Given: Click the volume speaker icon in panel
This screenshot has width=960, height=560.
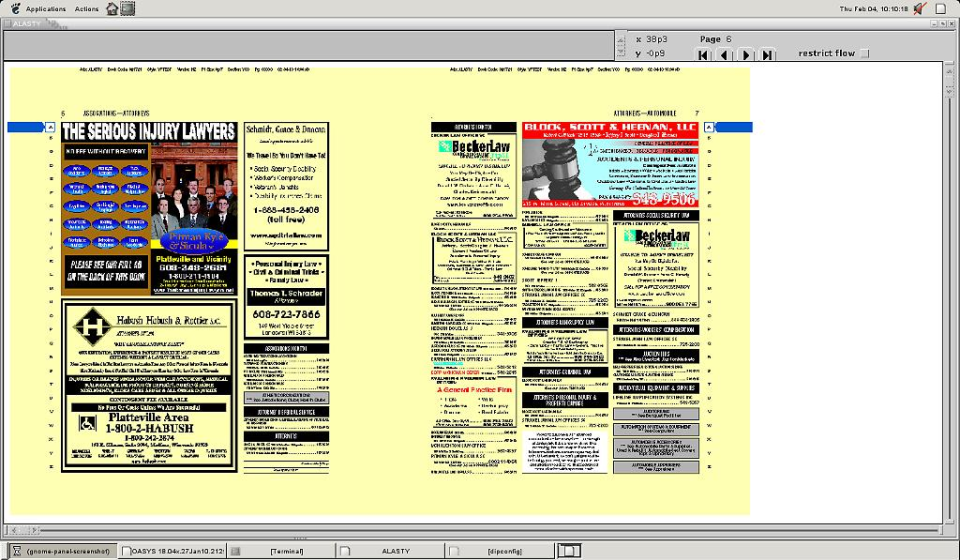Looking at the screenshot, I should coord(920,9).
